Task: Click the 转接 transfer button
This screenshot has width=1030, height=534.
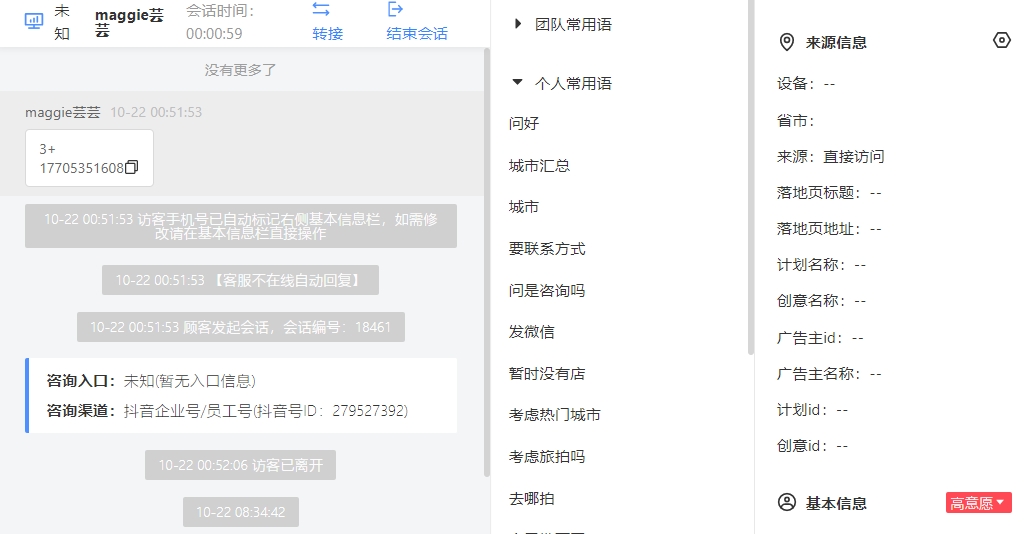Action: click(x=327, y=33)
